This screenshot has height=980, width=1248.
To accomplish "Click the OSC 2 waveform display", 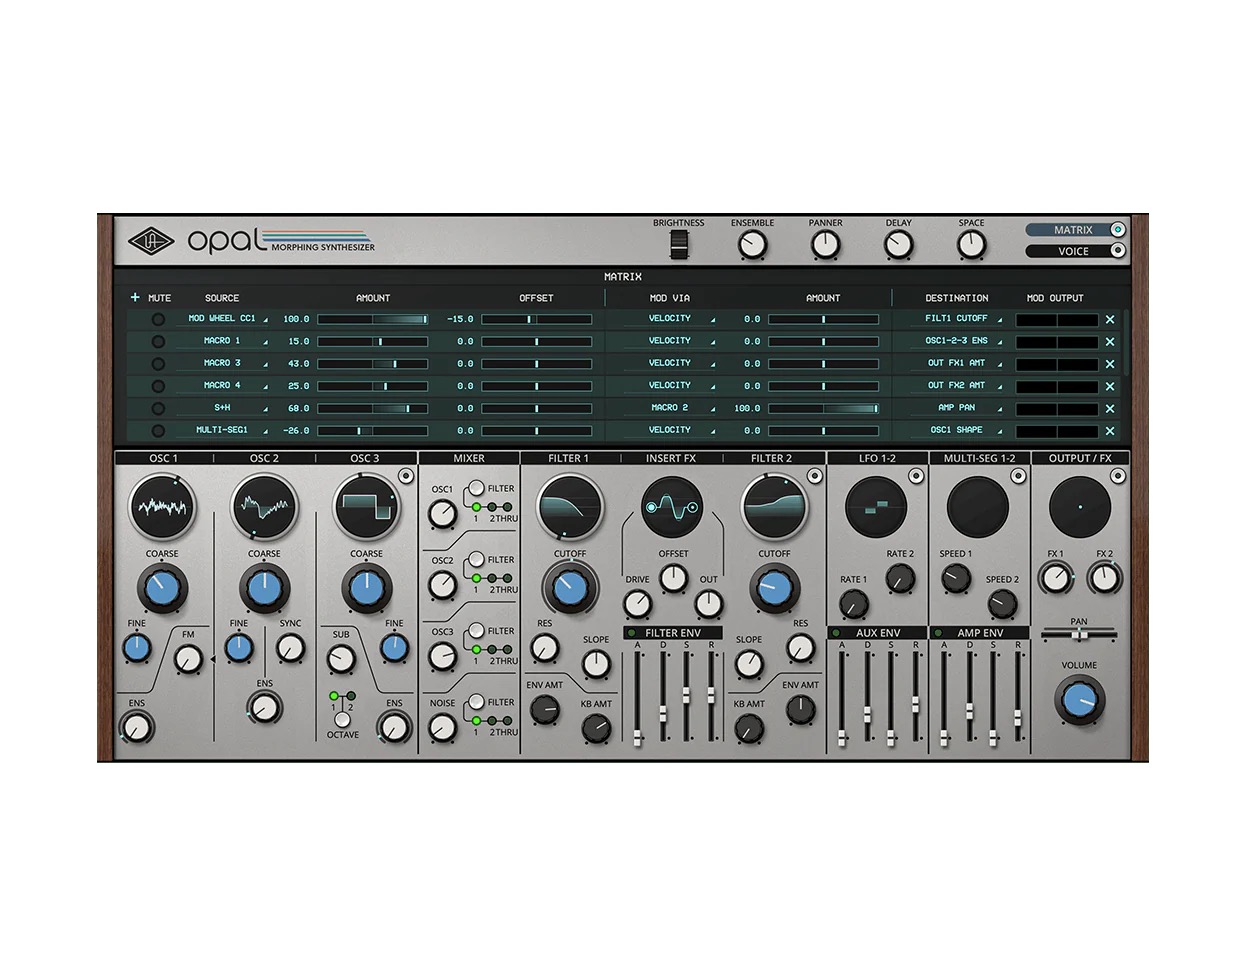I will 264,507.
